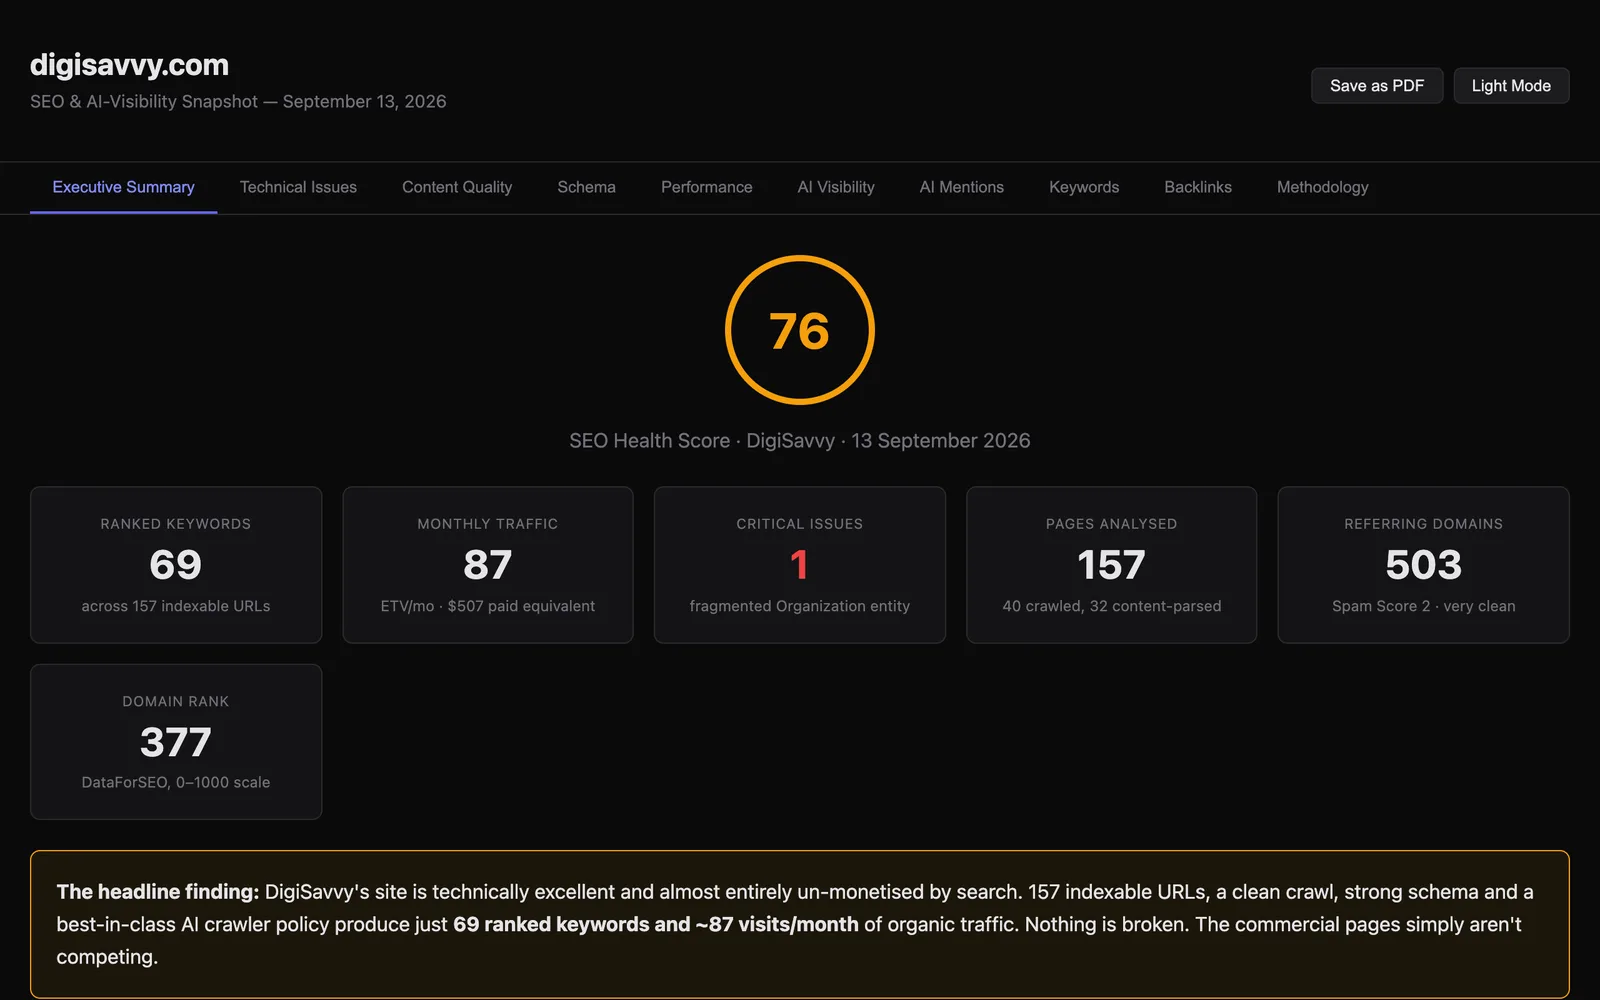The image size is (1600, 1000).
Task: Click the domain rank value 377
Action: pos(176,742)
